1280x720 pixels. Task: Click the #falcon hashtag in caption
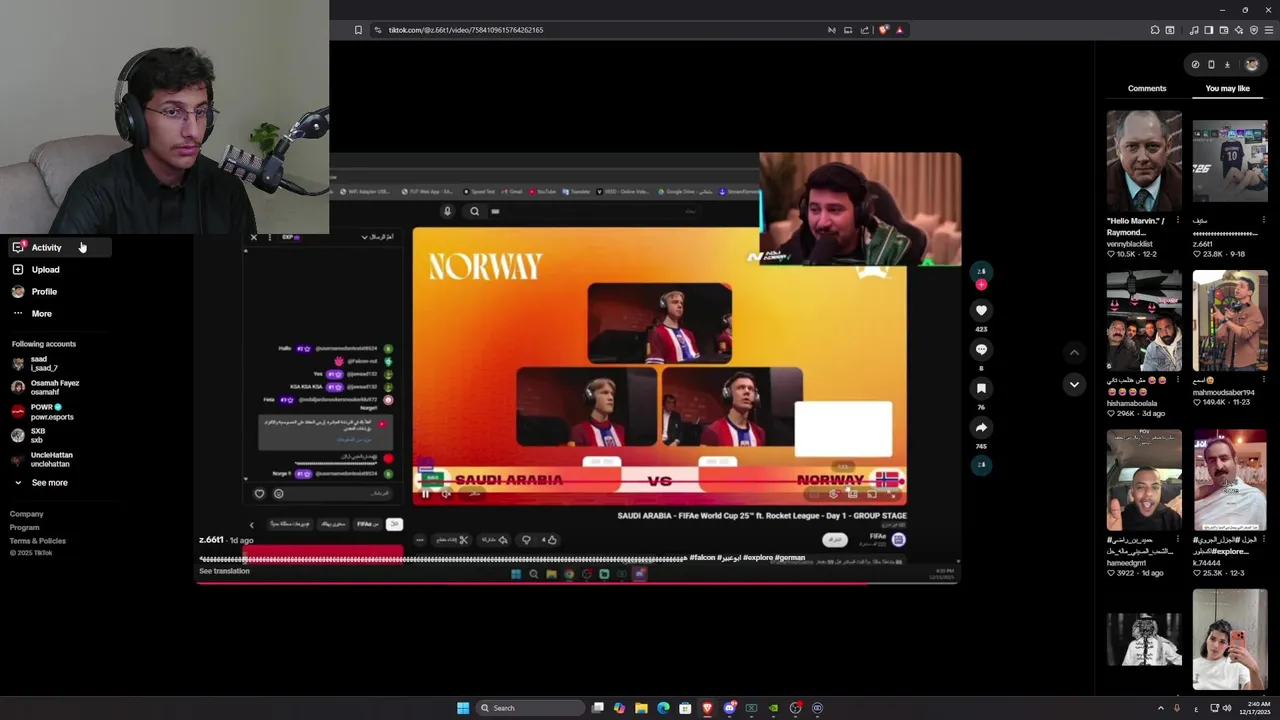pyautogui.click(x=703, y=557)
